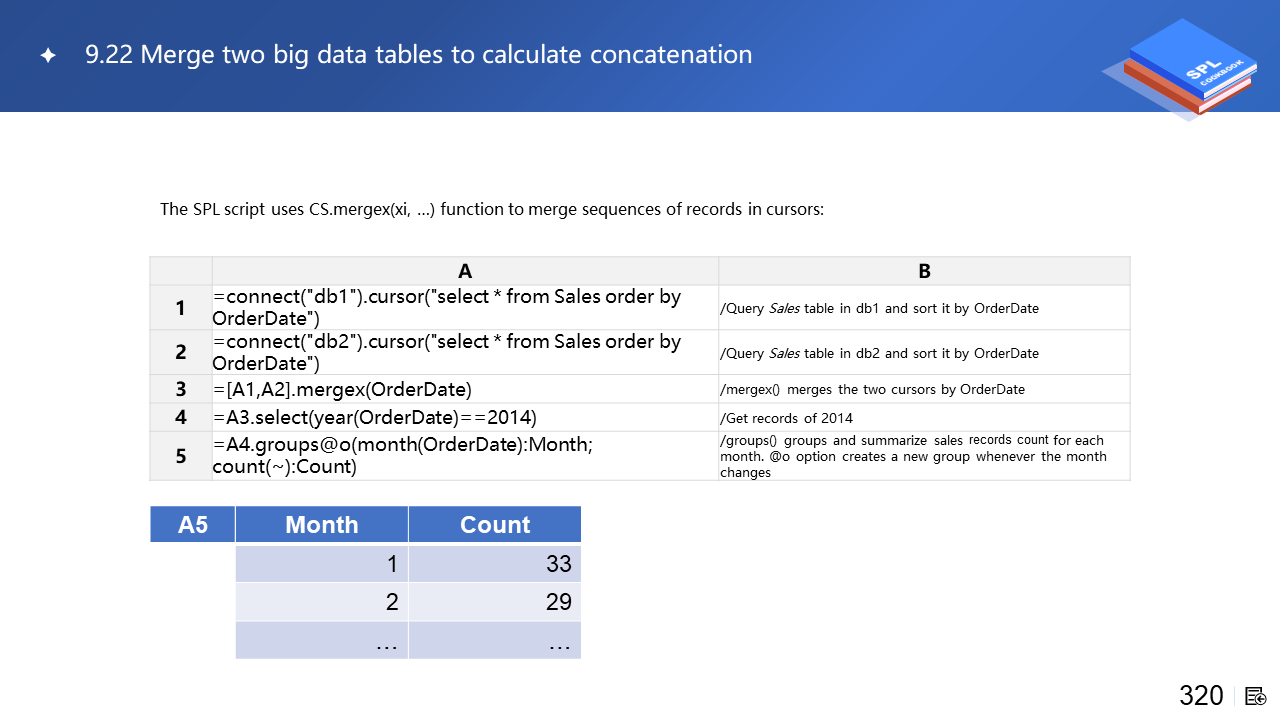Click the A5 label of the result table
Image resolution: width=1280 pixels, height=720 pixels.
[193, 525]
